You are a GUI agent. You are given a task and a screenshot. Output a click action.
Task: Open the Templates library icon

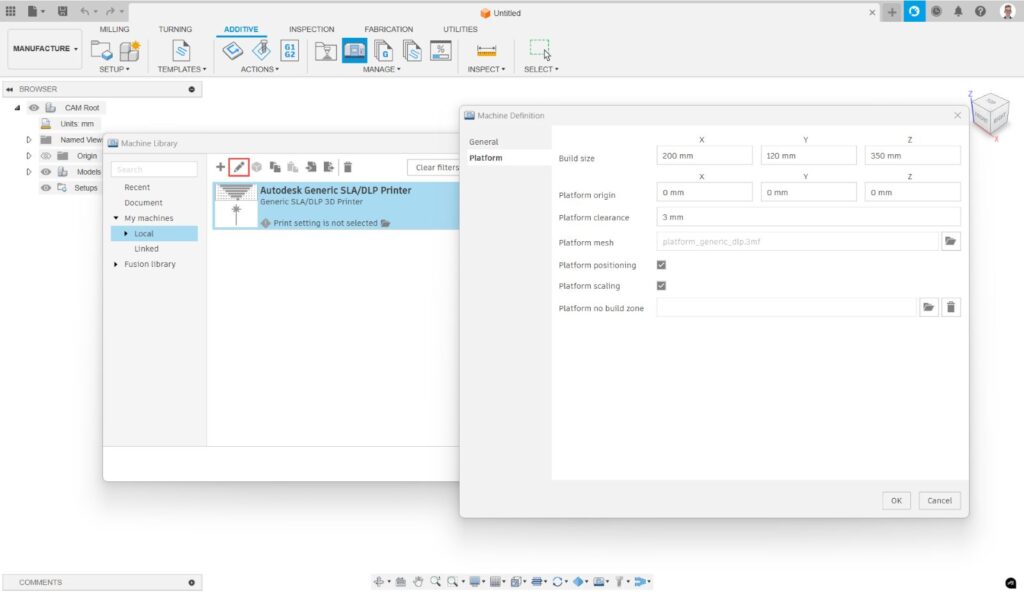pos(181,50)
